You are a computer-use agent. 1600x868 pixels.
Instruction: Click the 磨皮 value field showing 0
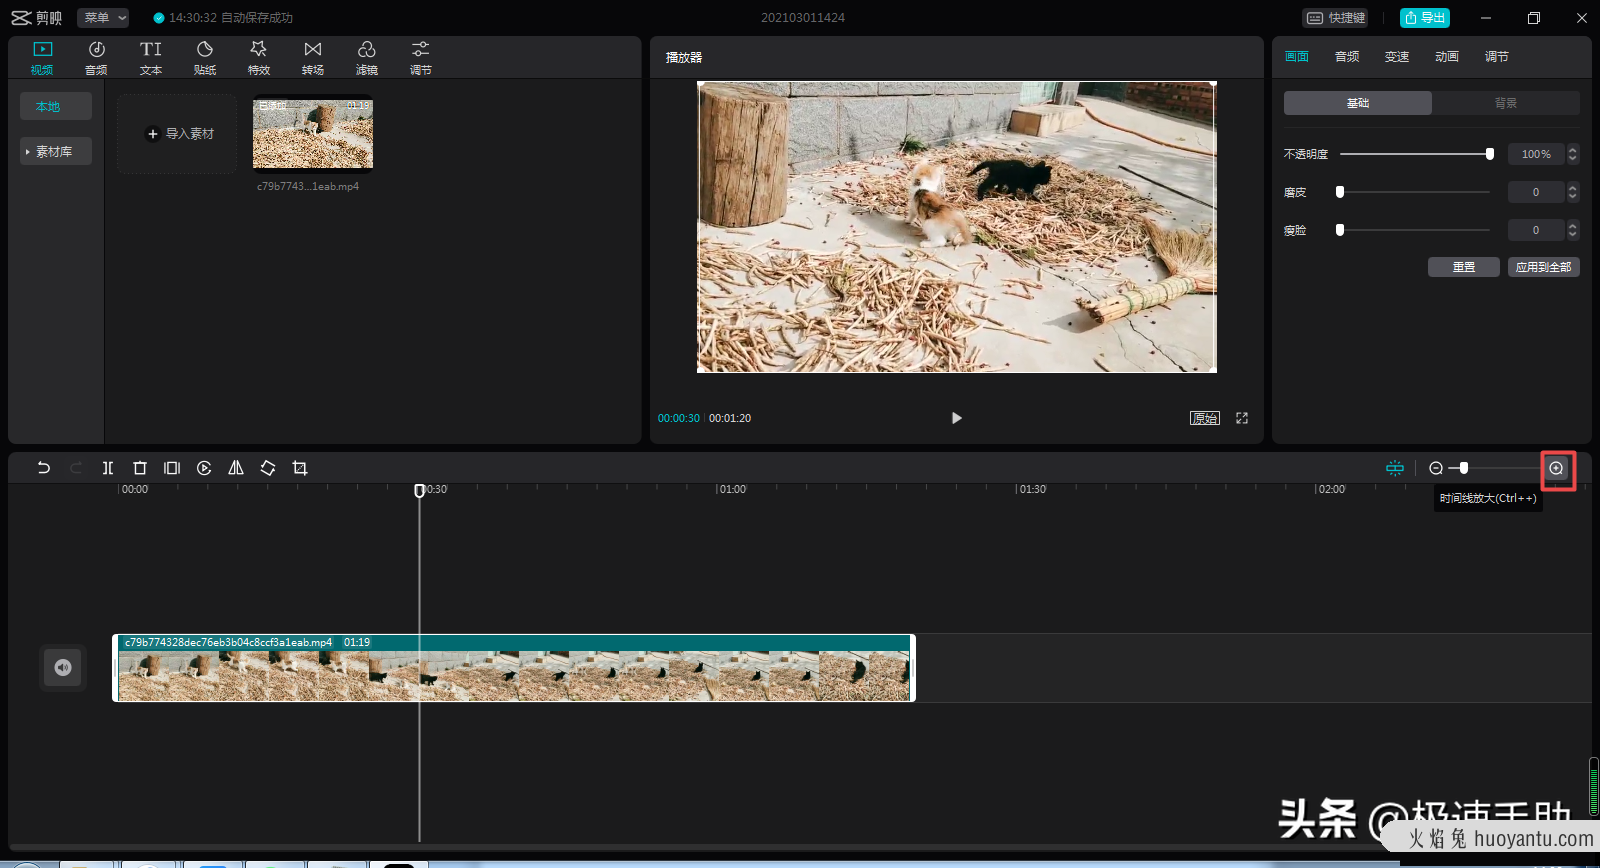pos(1536,192)
